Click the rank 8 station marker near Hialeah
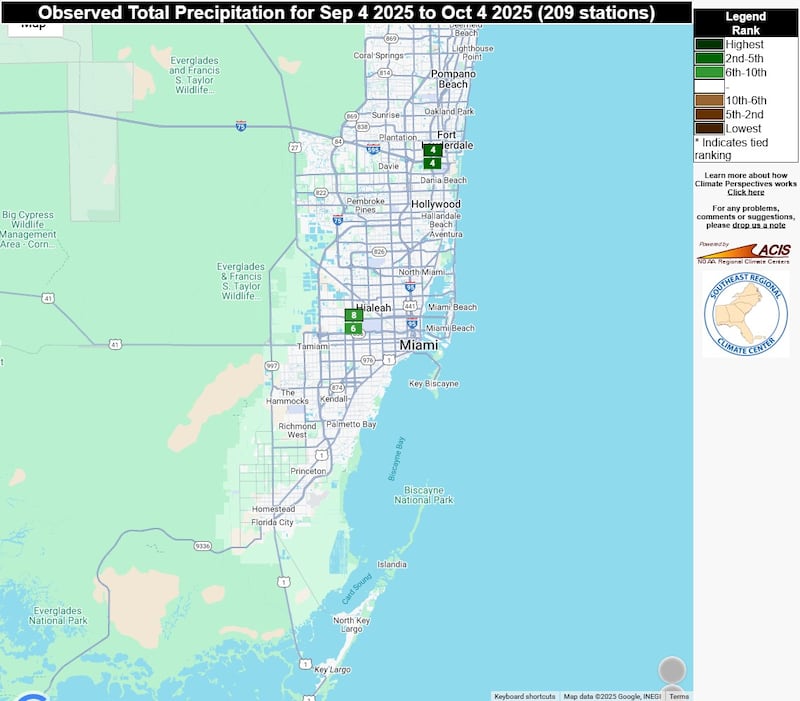The width and height of the screenshot is (800, 701). [353, 315]
